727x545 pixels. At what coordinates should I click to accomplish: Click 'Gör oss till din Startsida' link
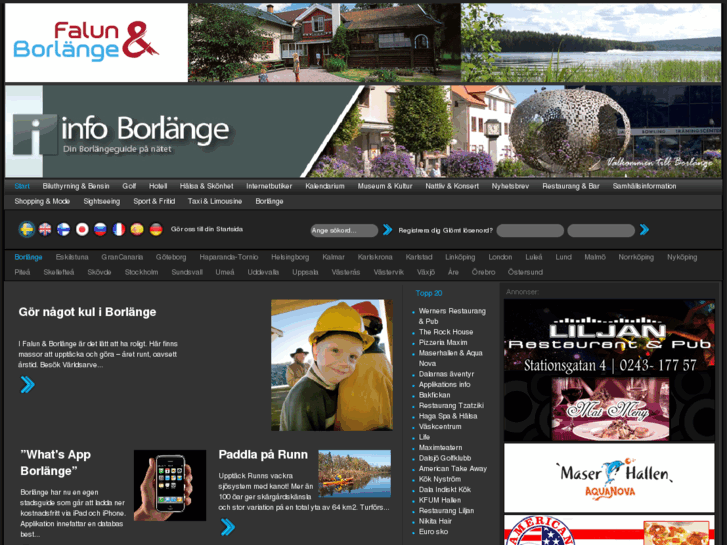pyautogui.click(x=207, y=229)
